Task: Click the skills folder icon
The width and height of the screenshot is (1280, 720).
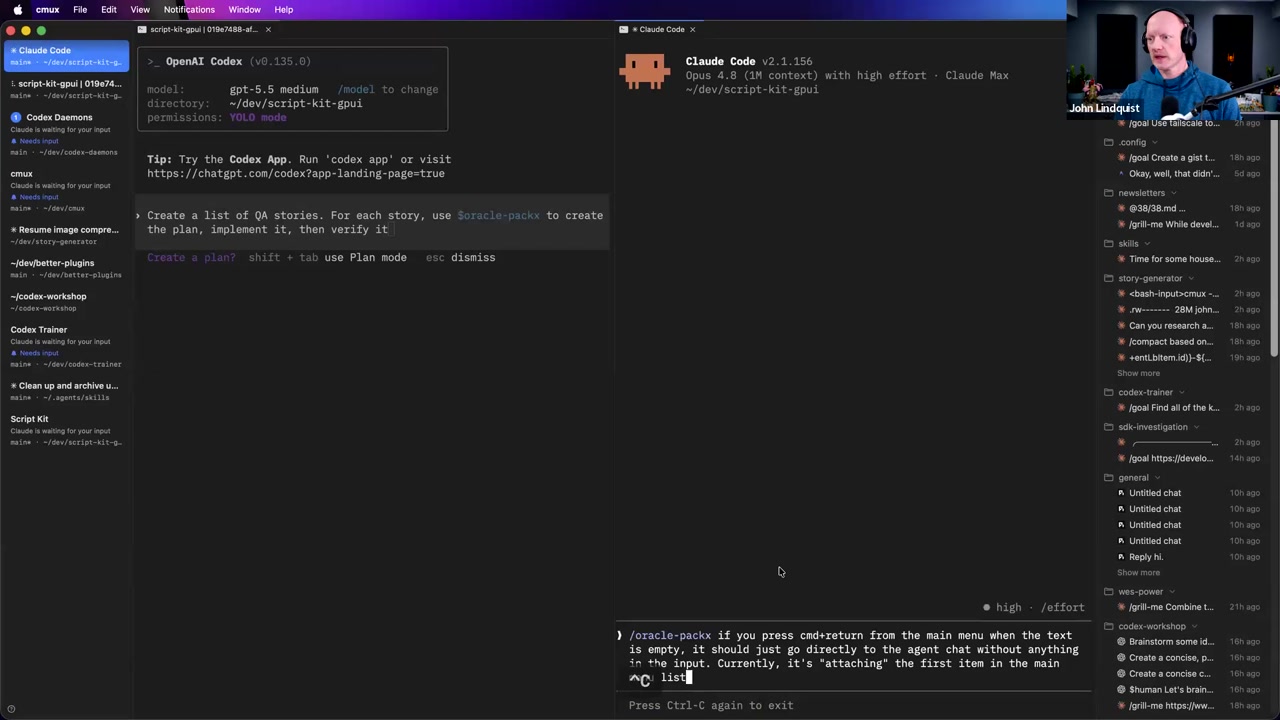Action: coord(1108,244)
